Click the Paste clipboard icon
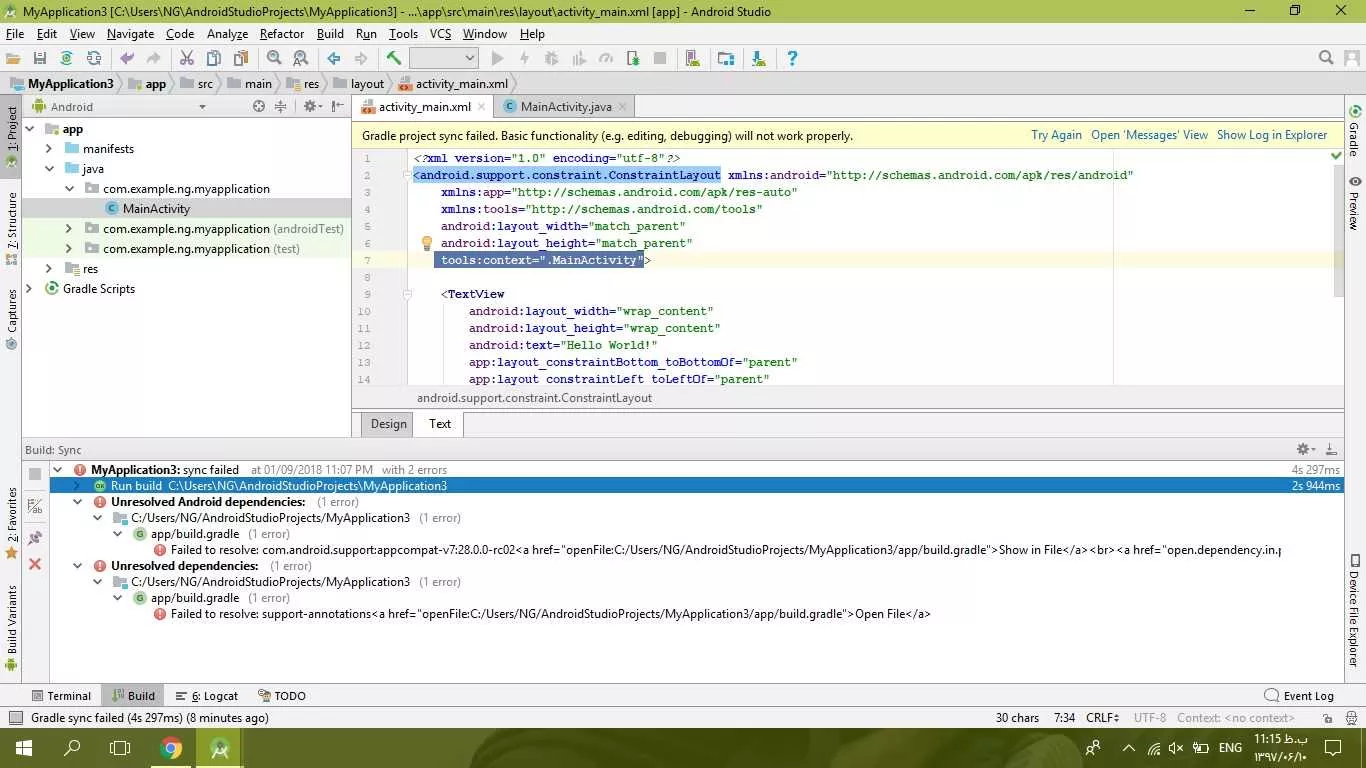The image size is (1366, 768). pyautogui.click(x=241, y=59)
